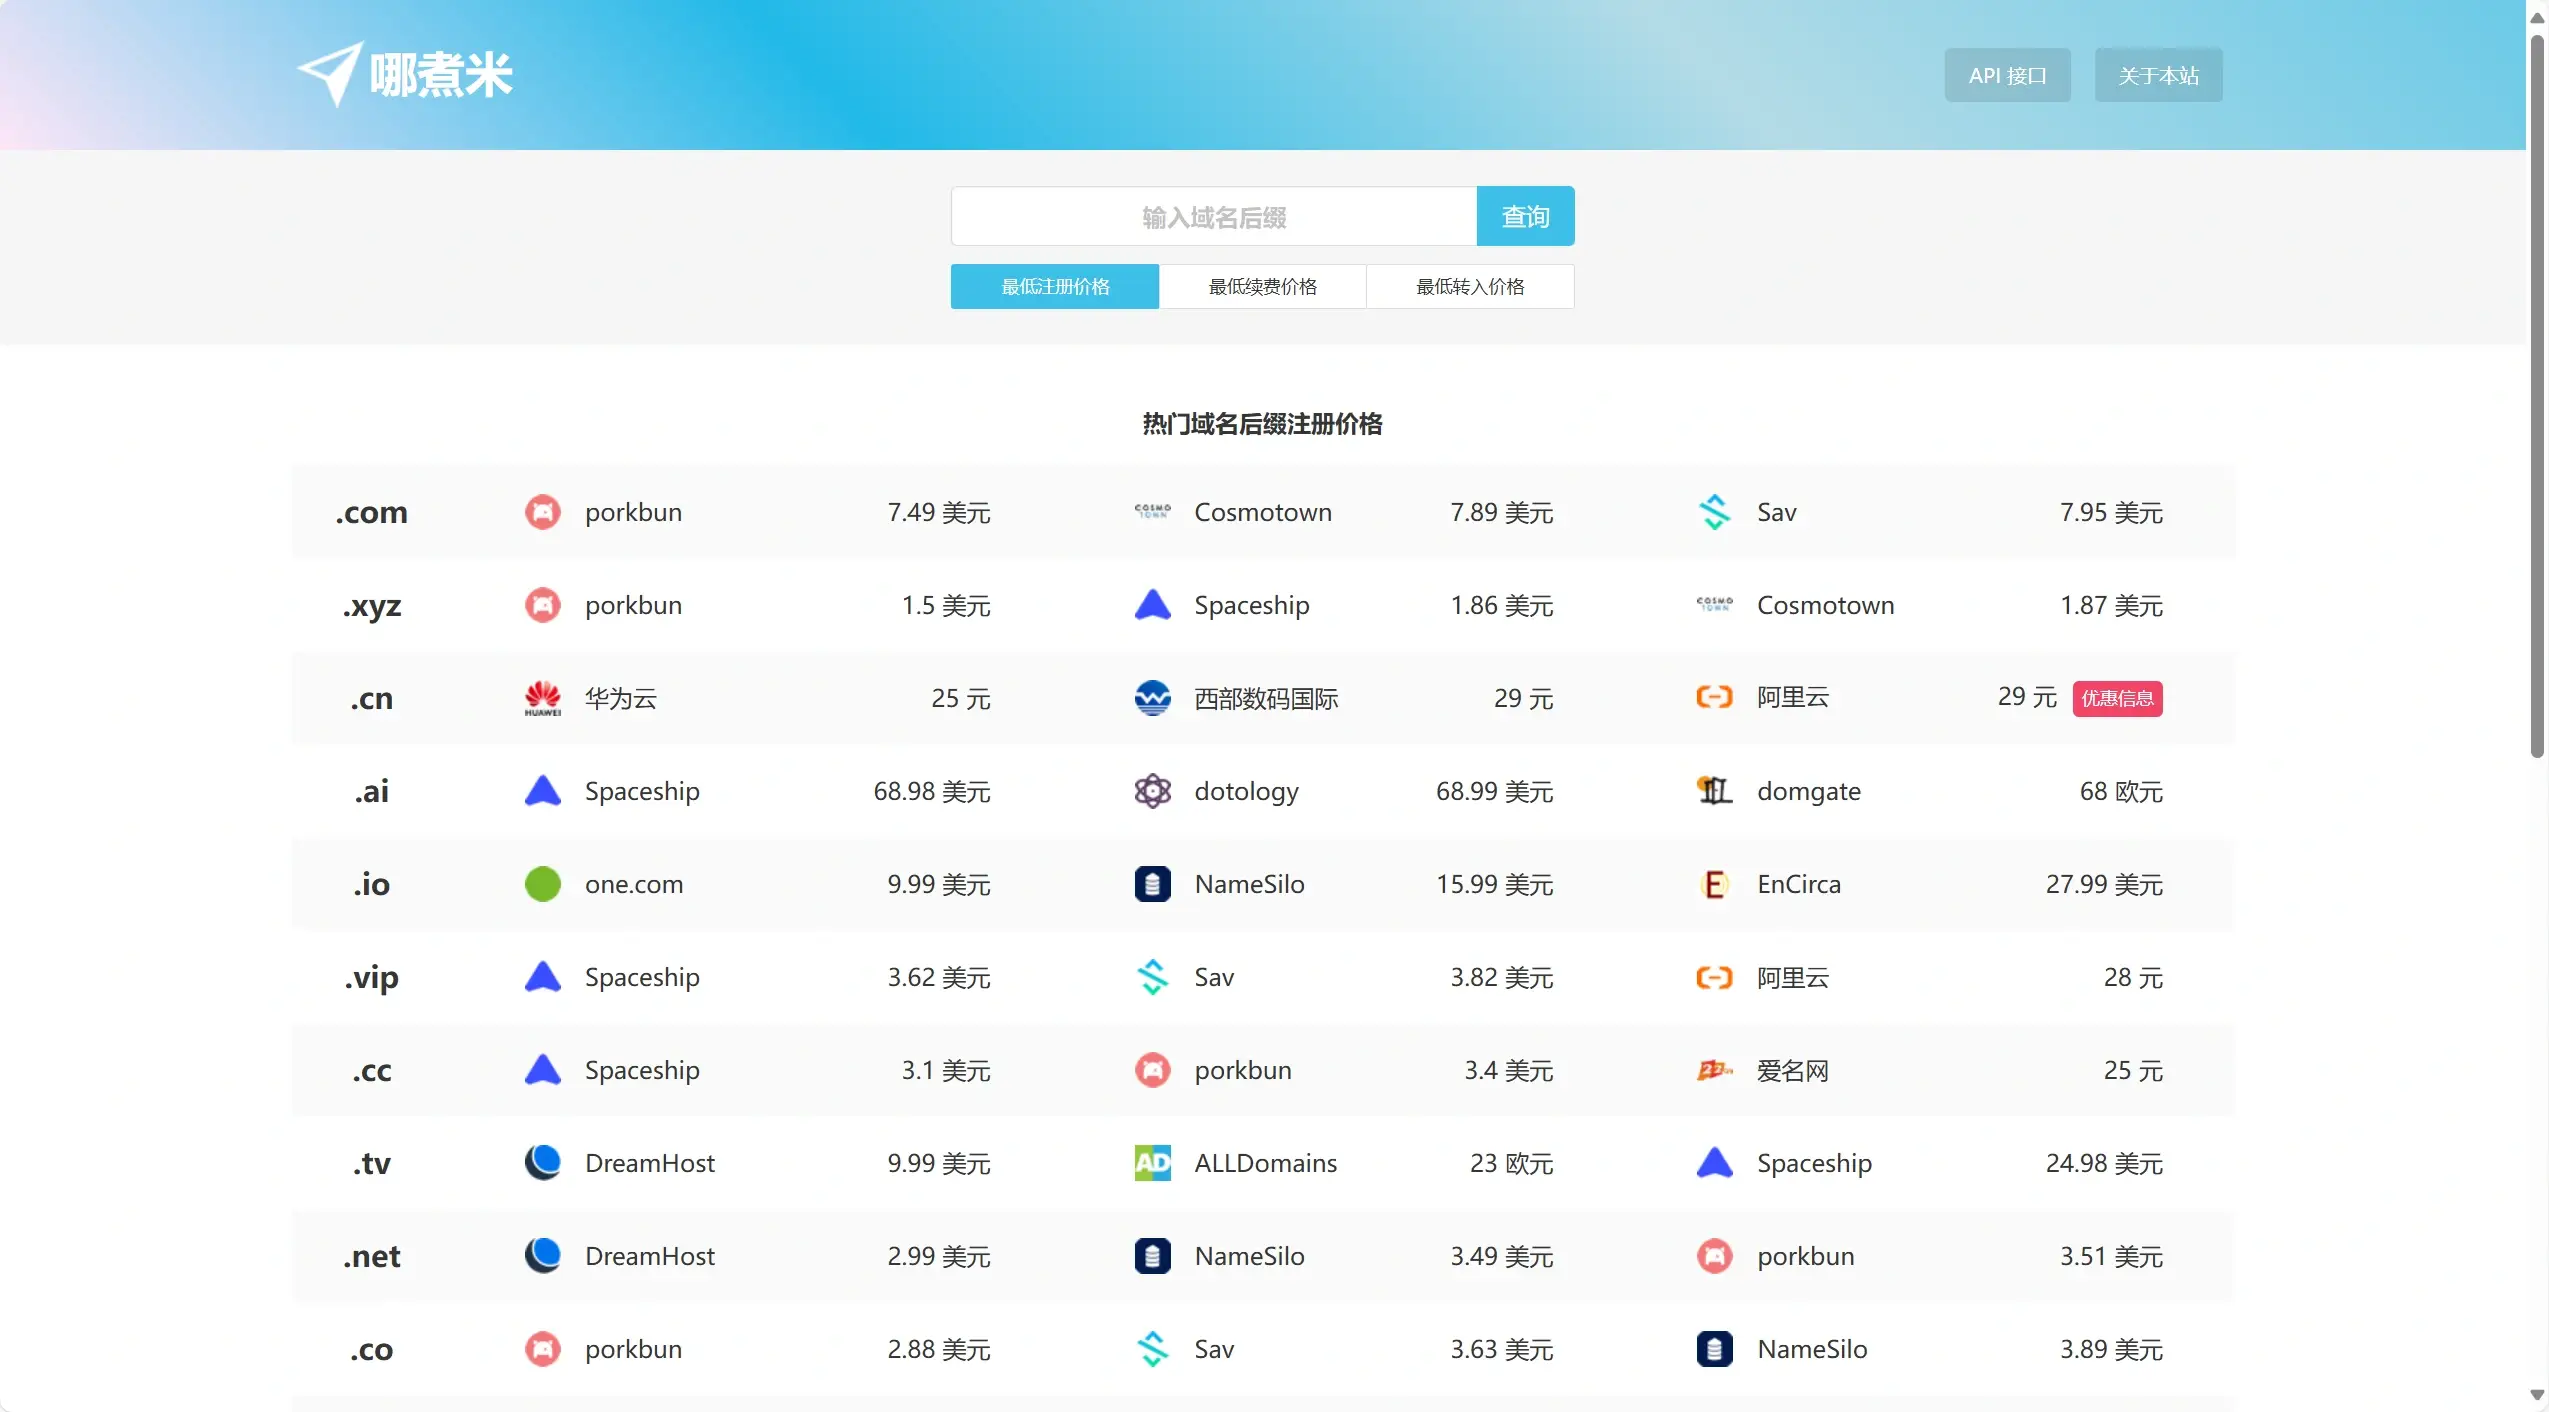Click the dotology icon in .ai row
2549x1412 pixels.
[1152, 791]
